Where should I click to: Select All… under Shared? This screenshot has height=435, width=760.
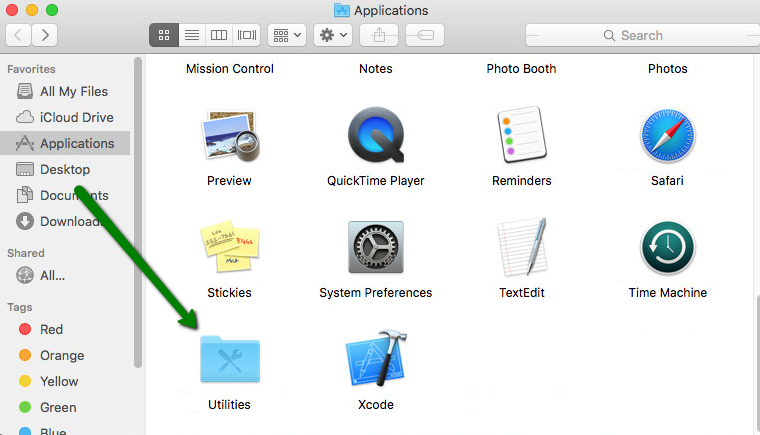(65, 275)
